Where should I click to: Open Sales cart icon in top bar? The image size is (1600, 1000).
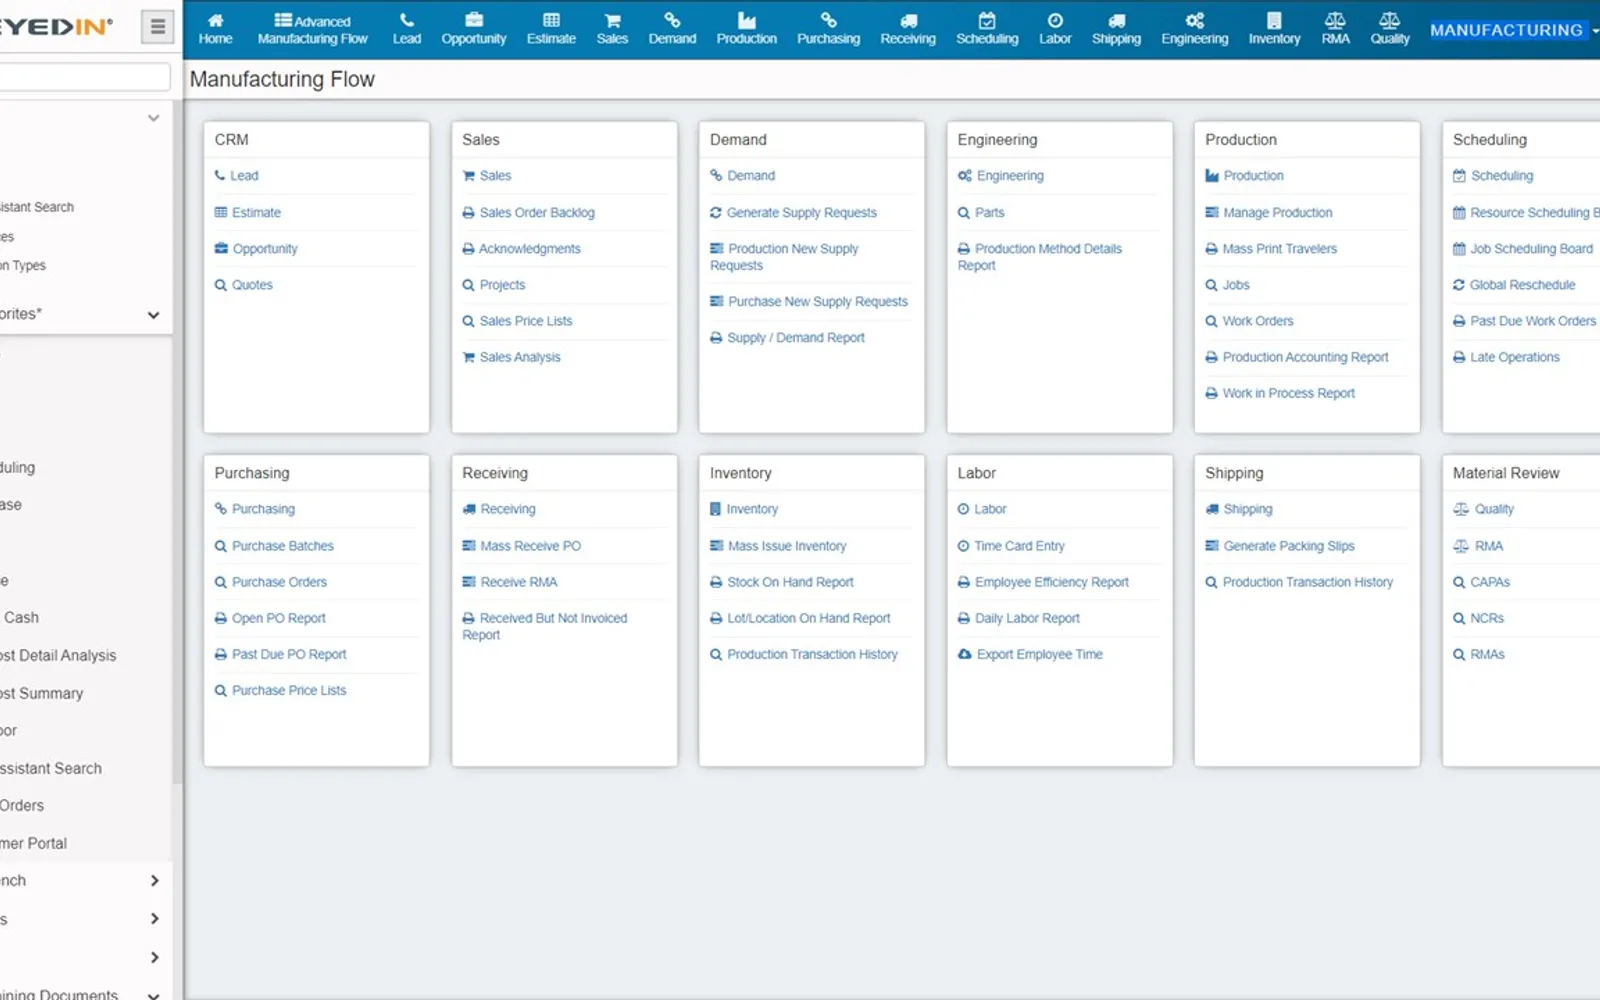612,29
